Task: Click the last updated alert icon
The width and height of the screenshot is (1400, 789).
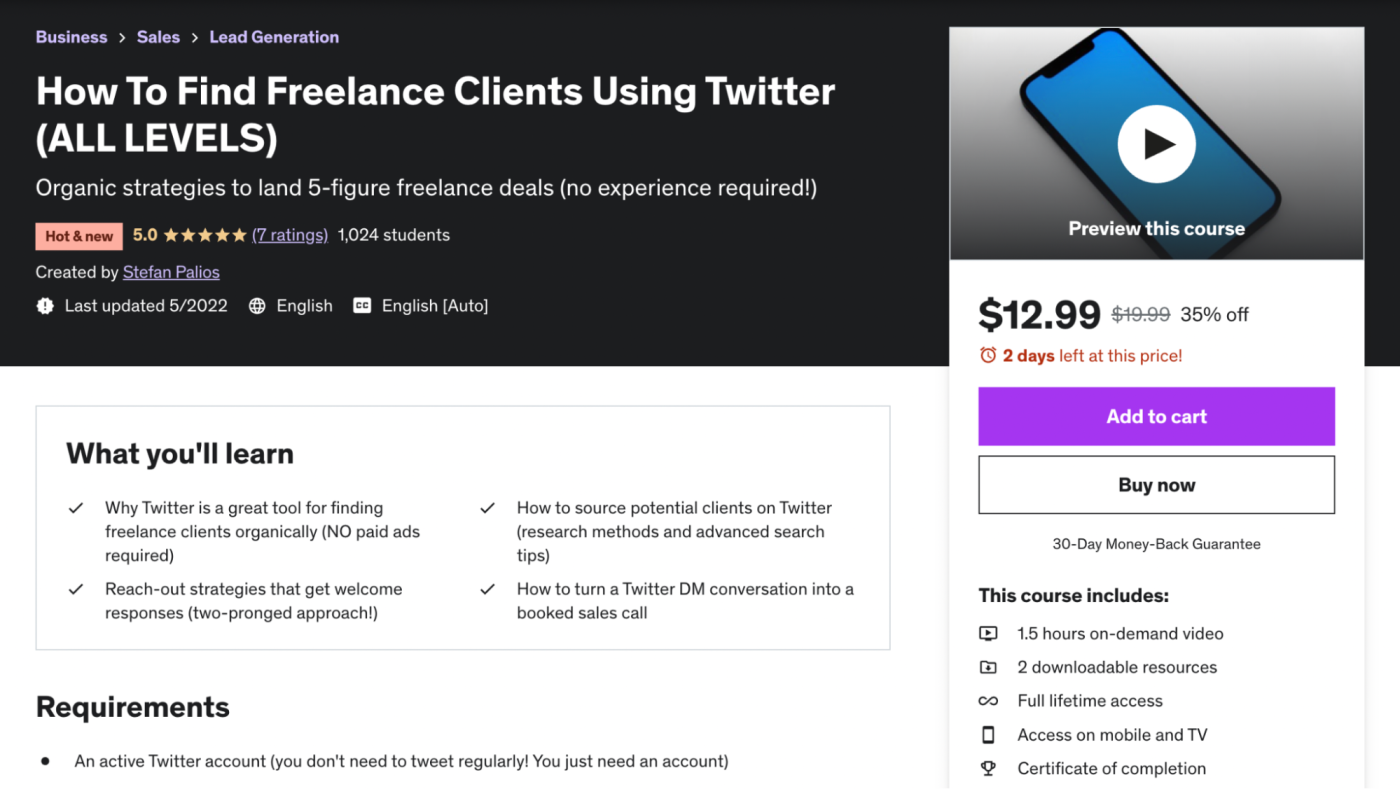Action: [45, 306]
